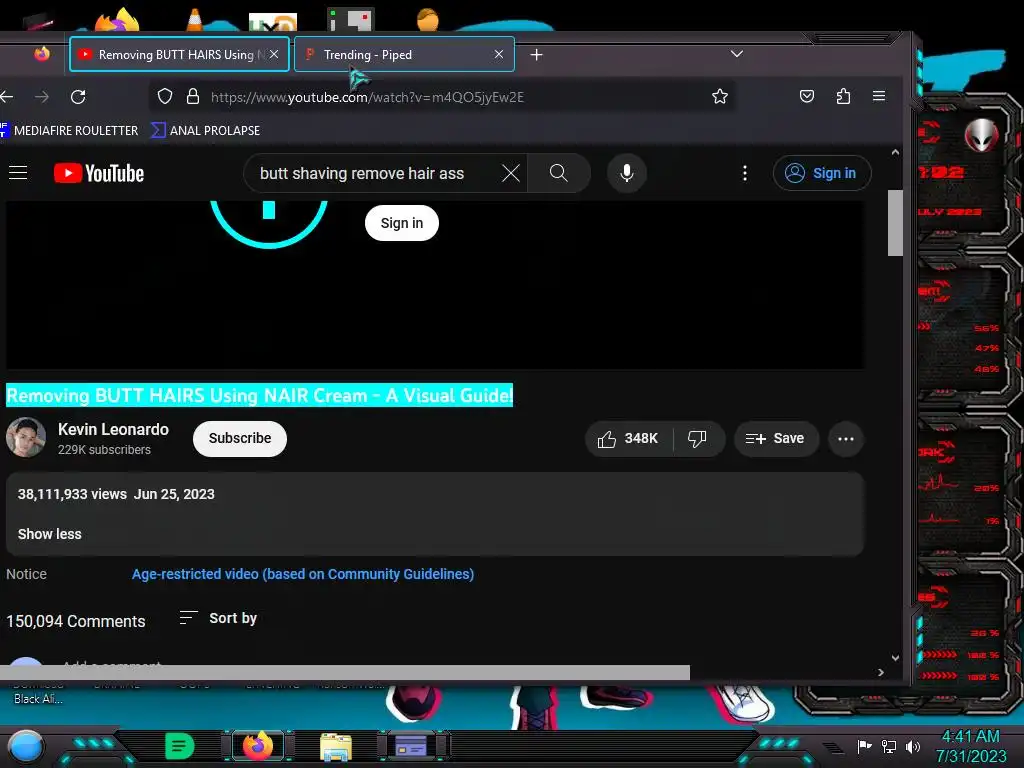Open Kevin Leonardo channel avatar
This screenshot has width=1024, height=768.
(26, 438)
